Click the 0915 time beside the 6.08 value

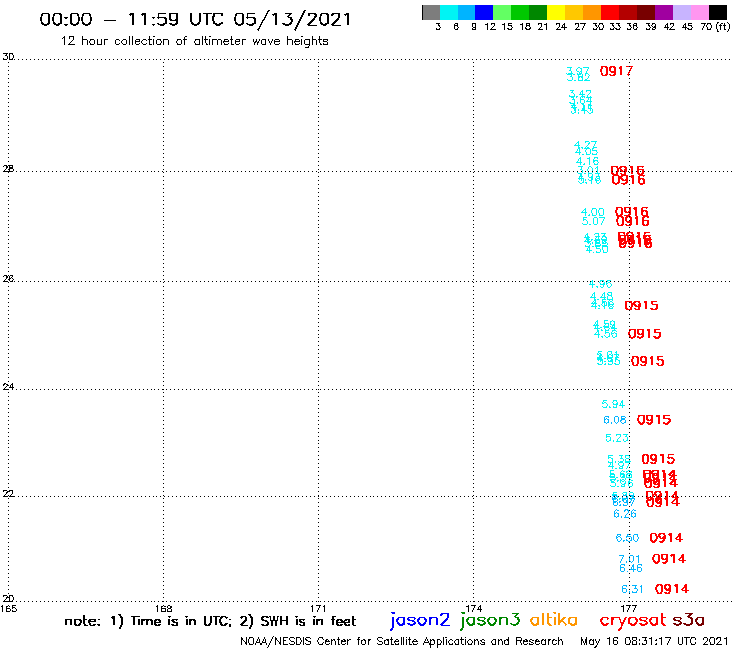(654, 420)
